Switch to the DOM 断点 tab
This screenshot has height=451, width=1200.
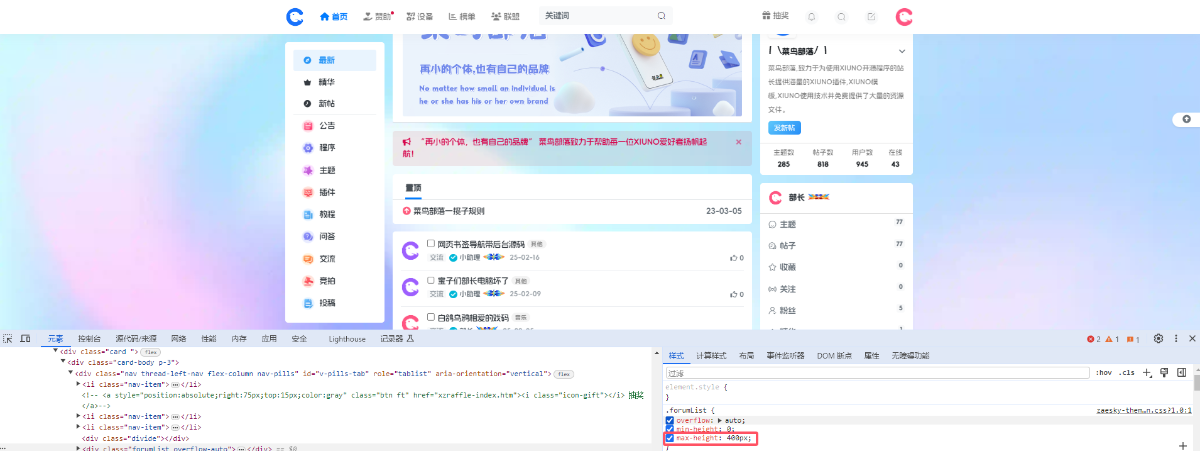[x=833, y=355]
